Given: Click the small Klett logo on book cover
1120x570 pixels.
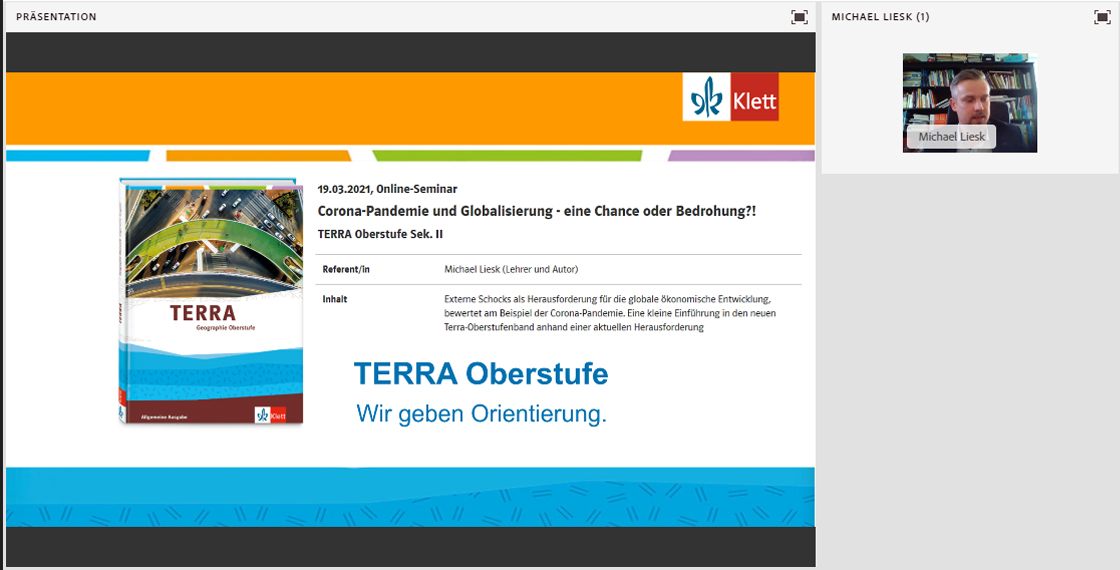Looking at the screenshot, I should 271,415.
